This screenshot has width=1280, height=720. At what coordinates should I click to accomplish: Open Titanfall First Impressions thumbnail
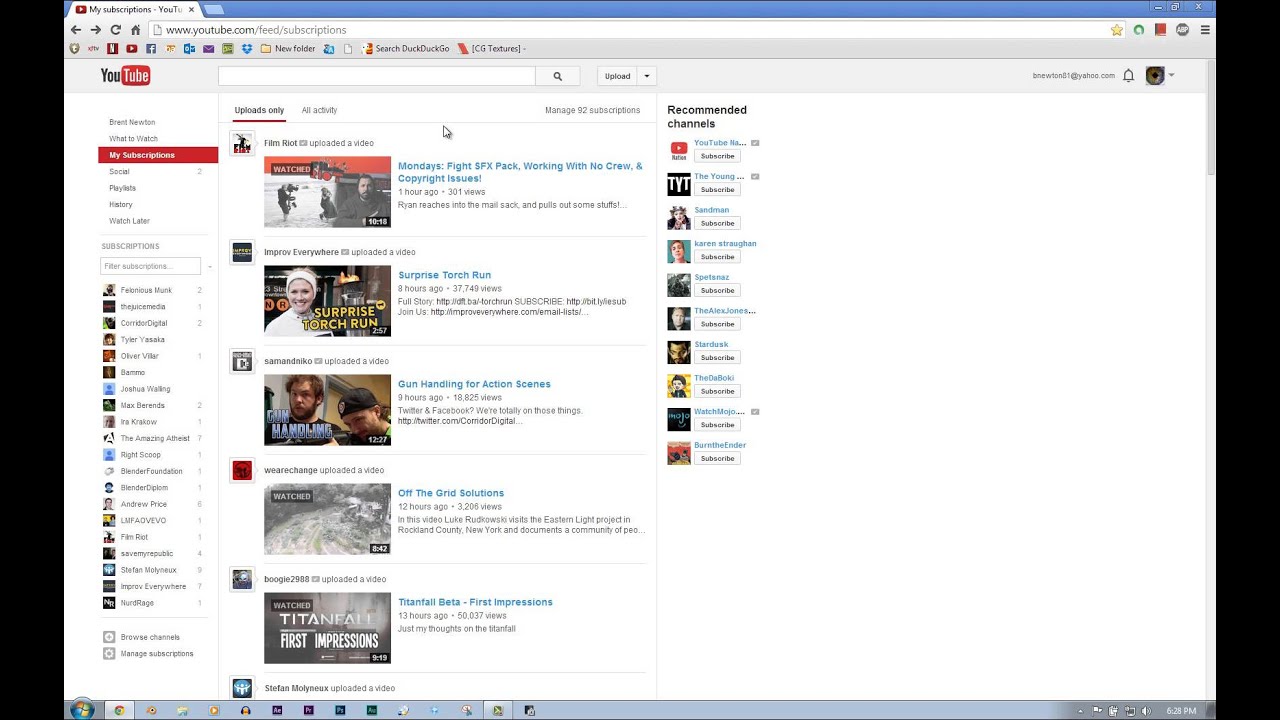tap(327, 628)
